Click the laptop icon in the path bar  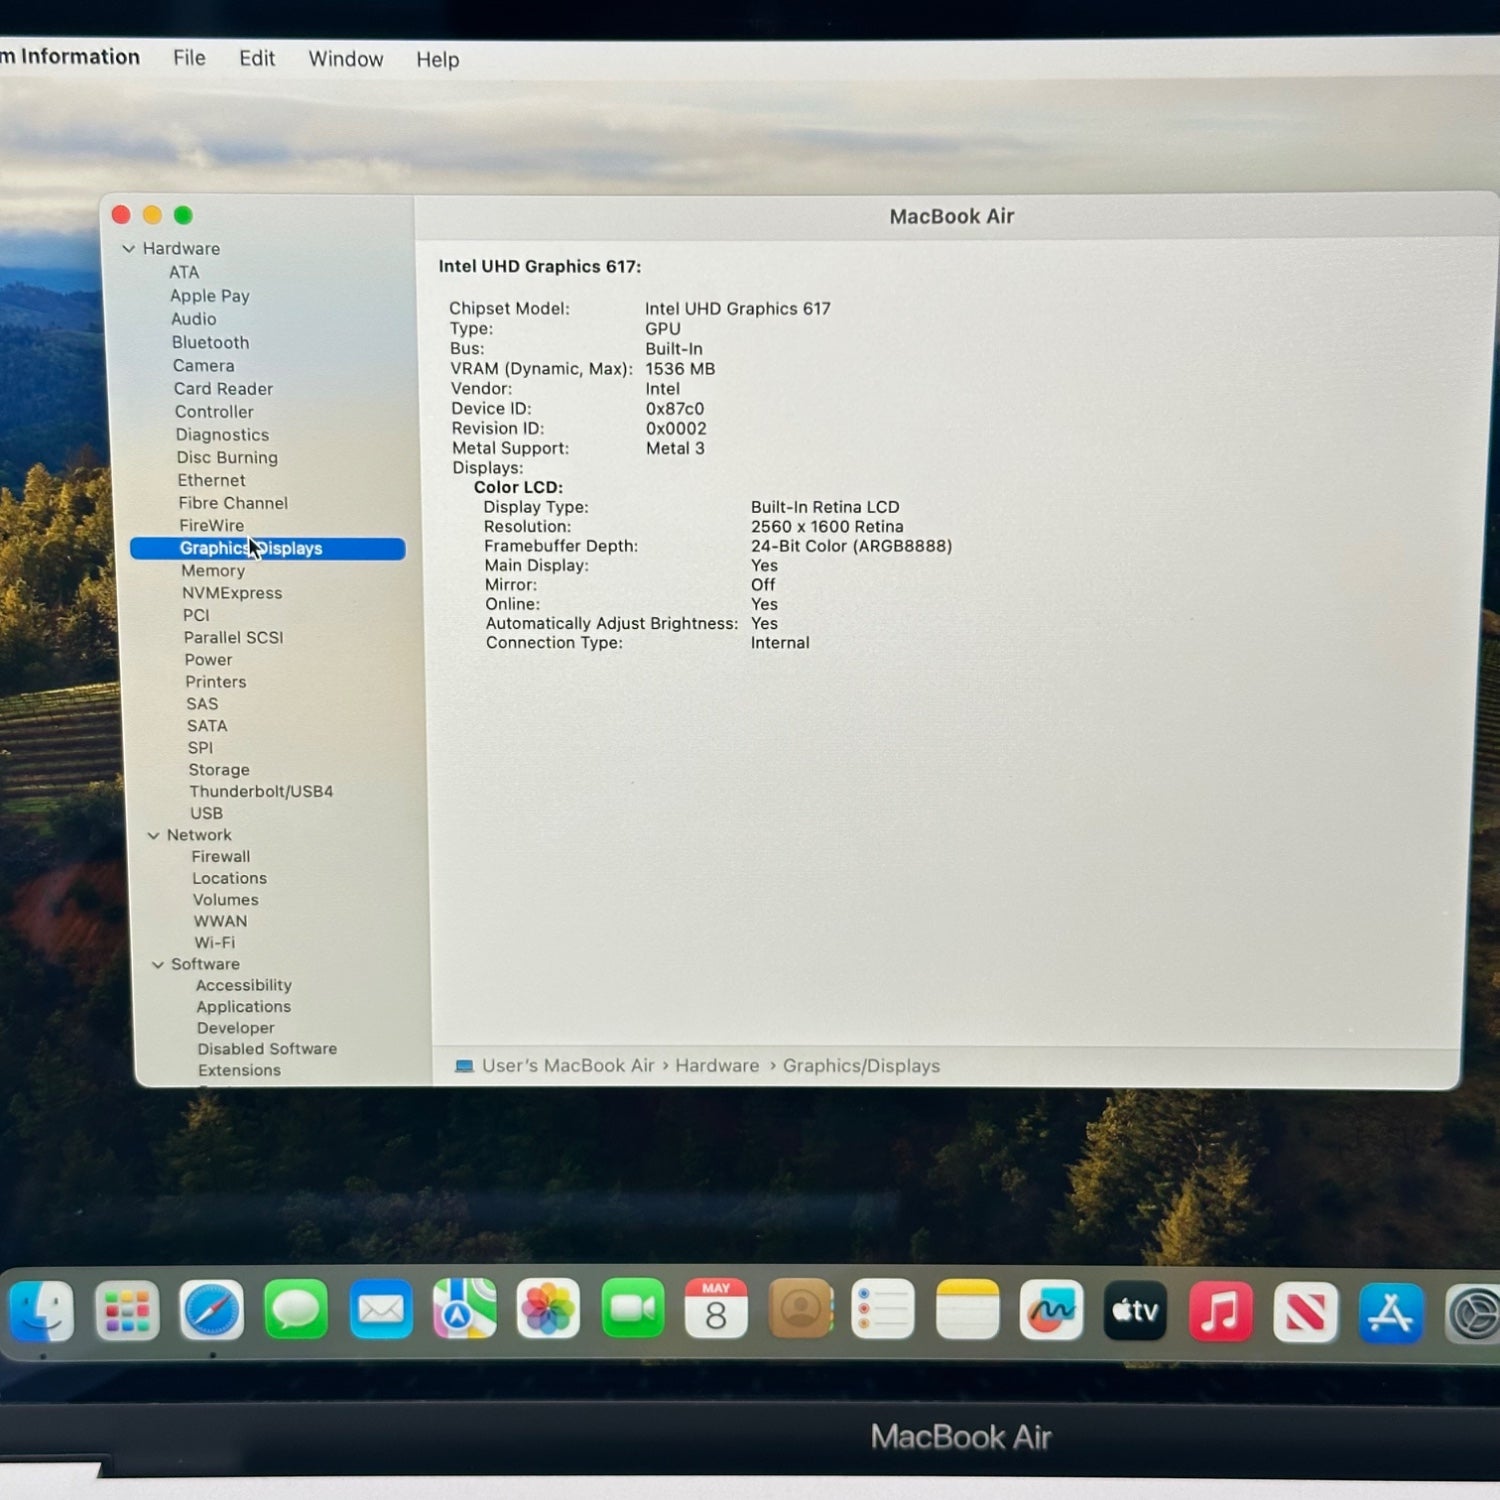(464, 1066)
